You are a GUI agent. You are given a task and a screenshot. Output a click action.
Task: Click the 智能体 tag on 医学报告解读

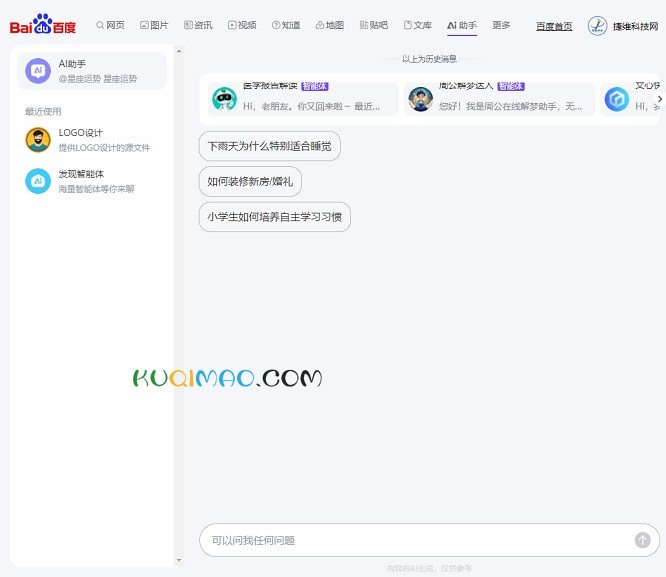pos(315,86)
